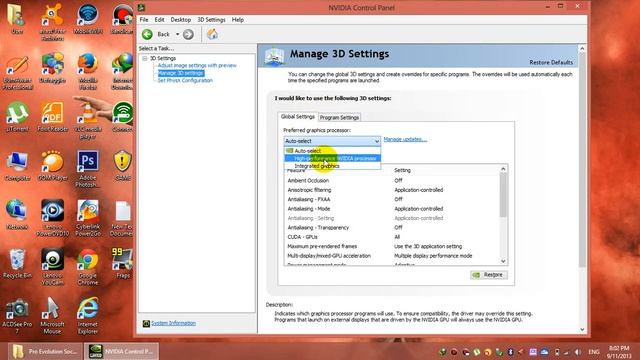Open the uTorrent desktop shortcut
Image resolution: width=640 pixels, height=360 pixels.
click(x=17, y=117)
